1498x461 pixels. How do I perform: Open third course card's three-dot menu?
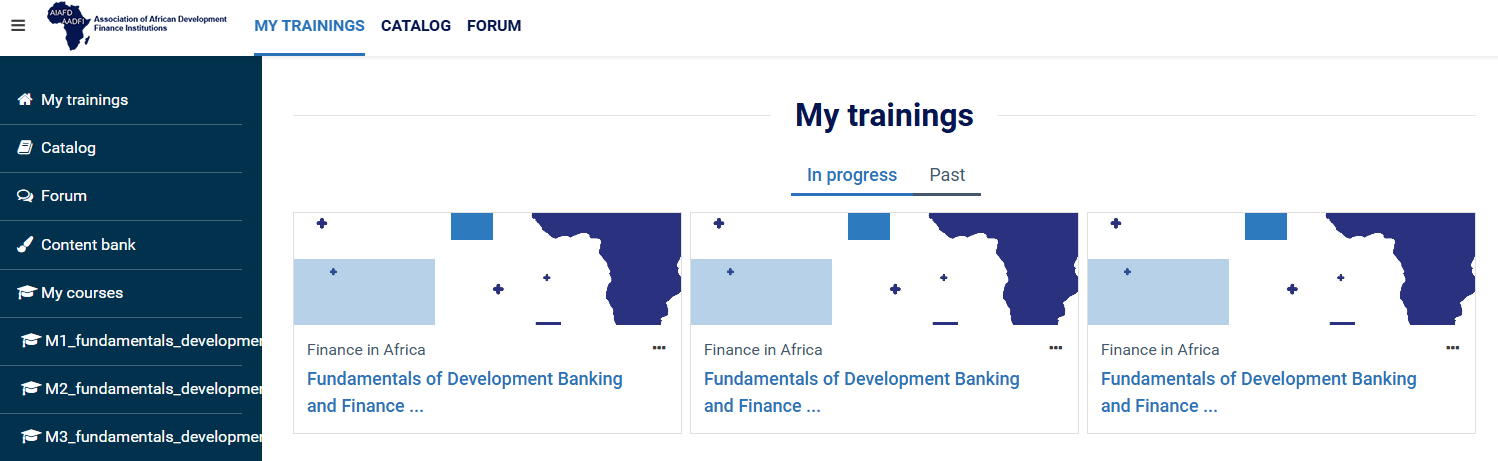pos(1453,348)
